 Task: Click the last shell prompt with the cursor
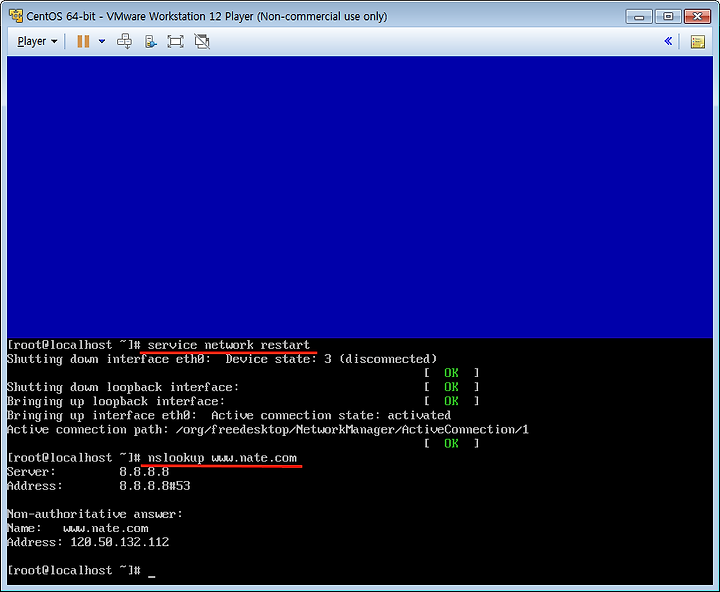tap(81, 570)
